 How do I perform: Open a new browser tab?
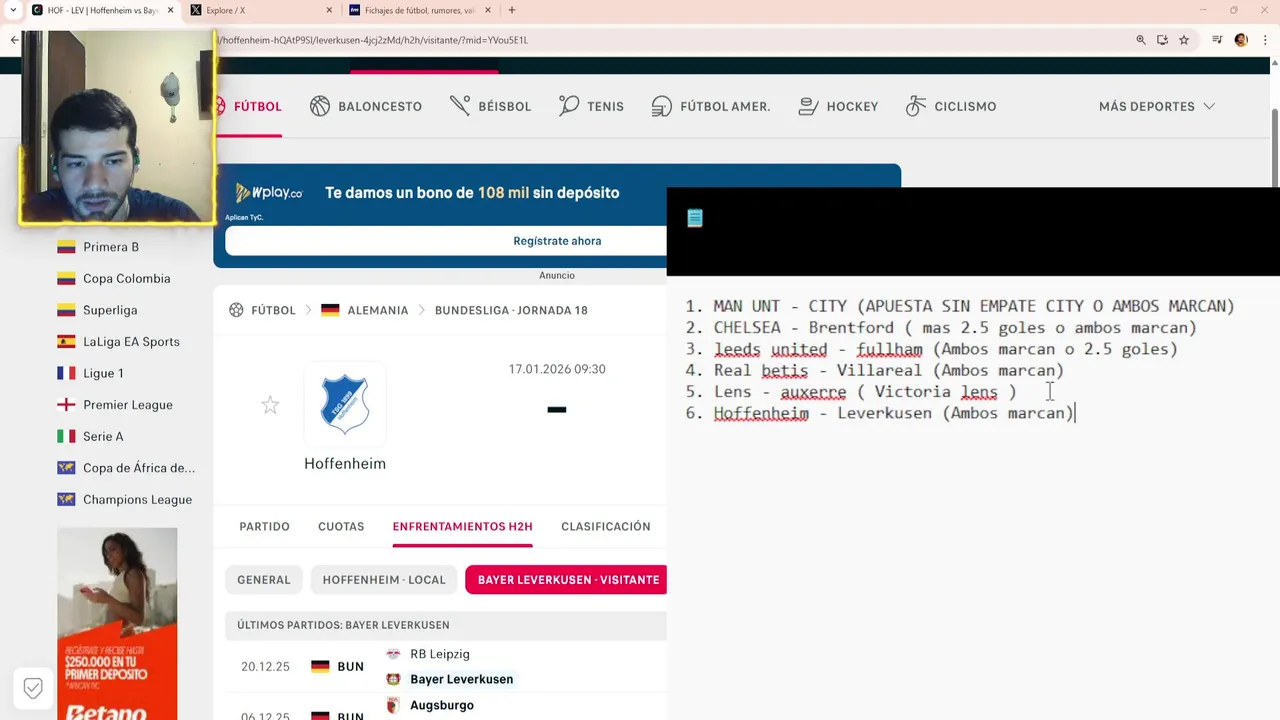(512, 10)
